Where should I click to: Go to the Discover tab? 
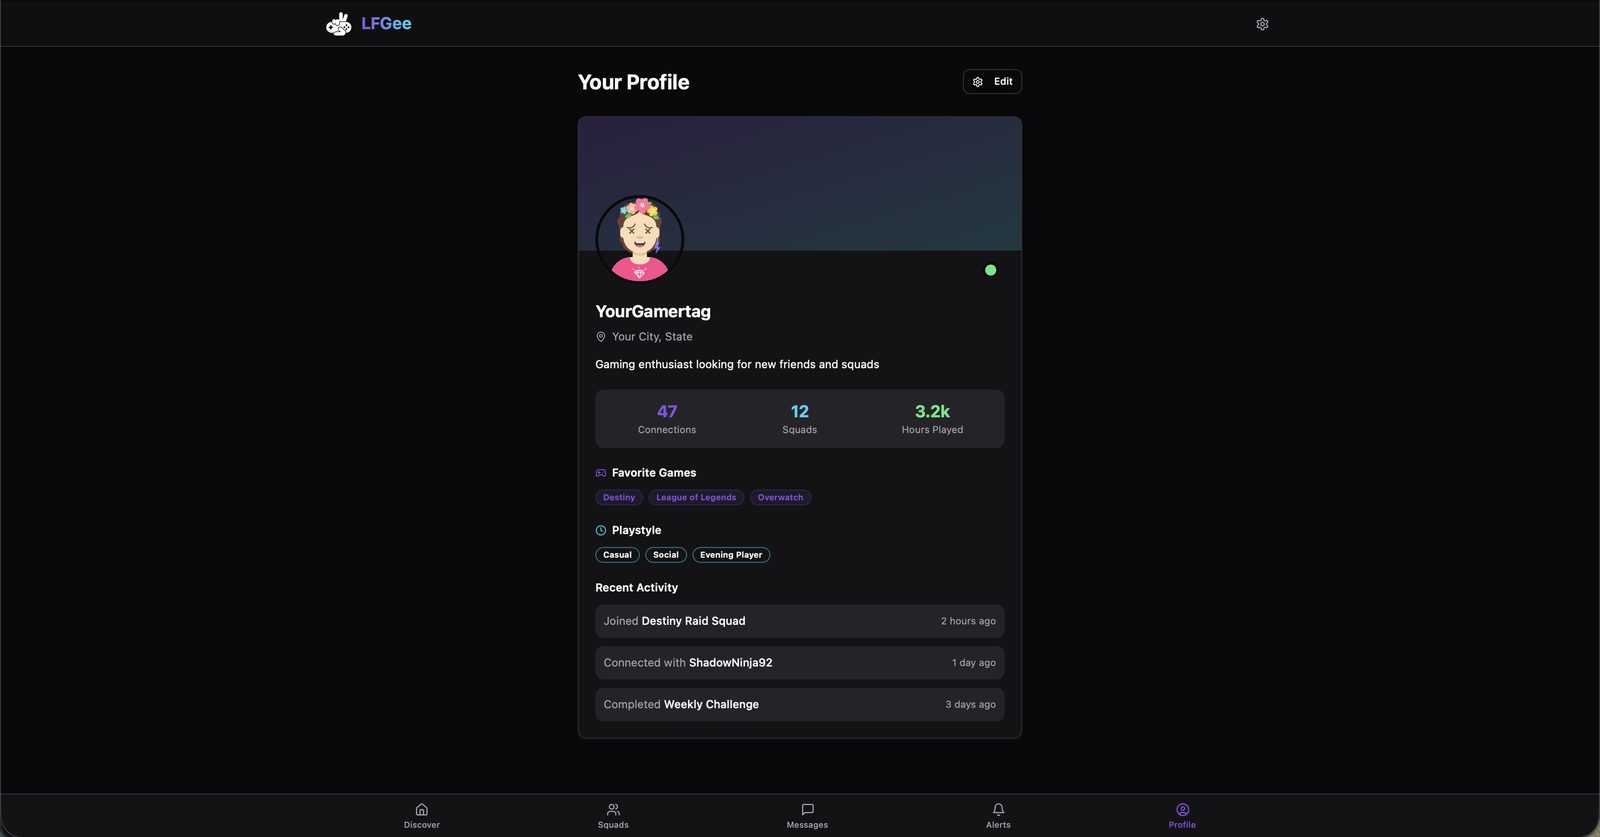coord(422,816)
